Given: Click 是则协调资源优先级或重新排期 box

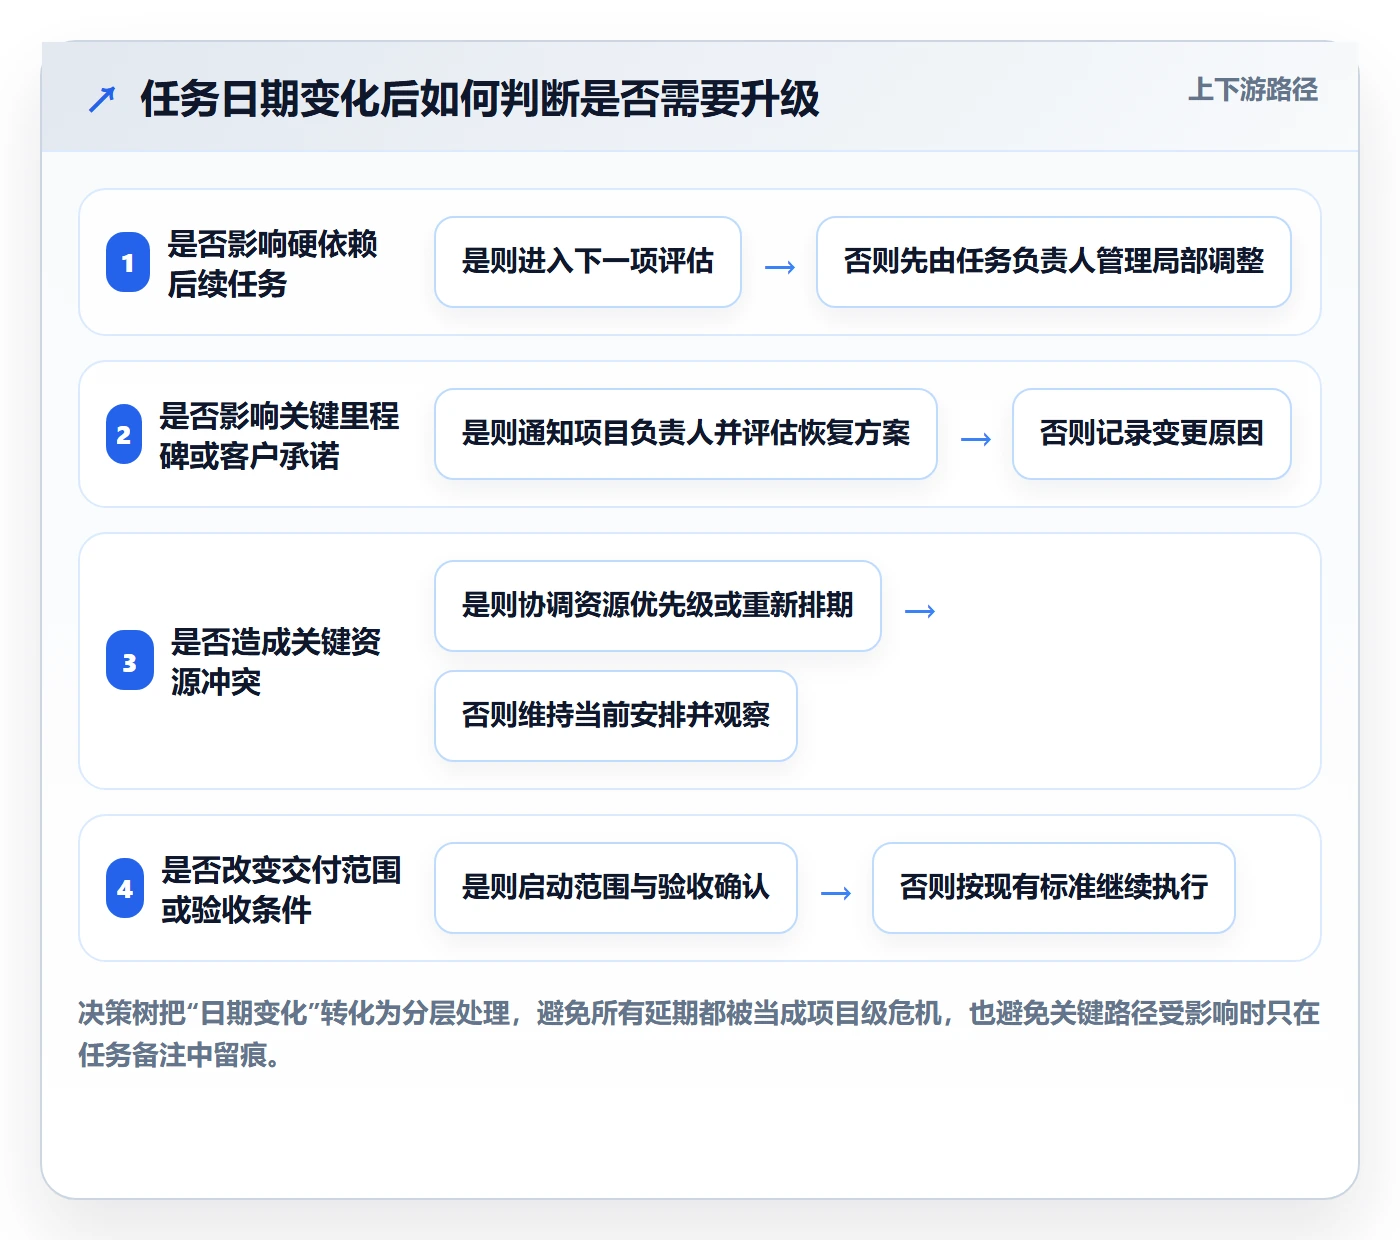Looking at the screenshot, I should (x=658, y=606).
